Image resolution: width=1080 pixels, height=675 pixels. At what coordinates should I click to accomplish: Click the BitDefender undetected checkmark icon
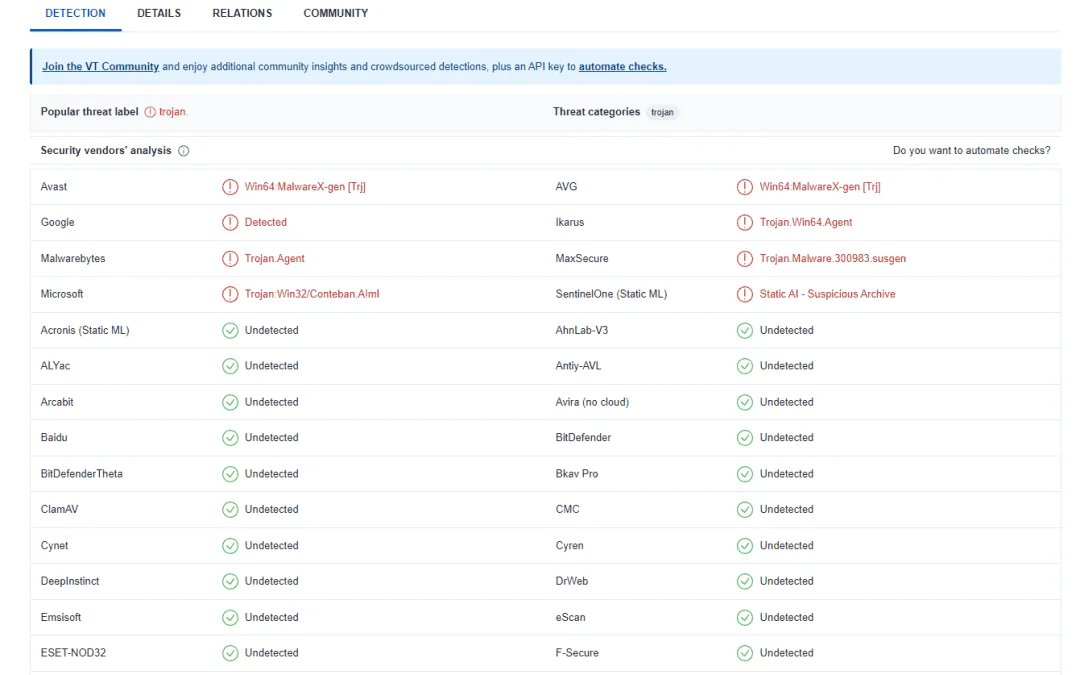745,437
